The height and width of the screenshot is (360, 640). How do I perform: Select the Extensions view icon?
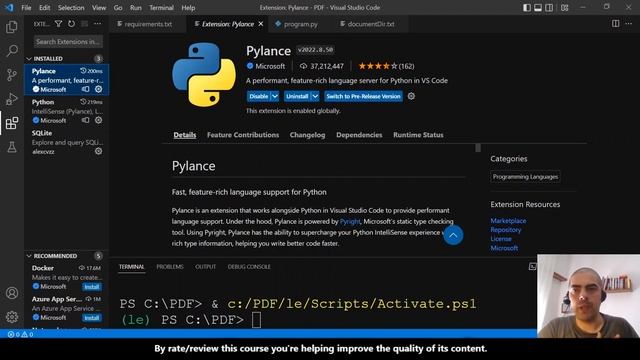pos(12,123)
